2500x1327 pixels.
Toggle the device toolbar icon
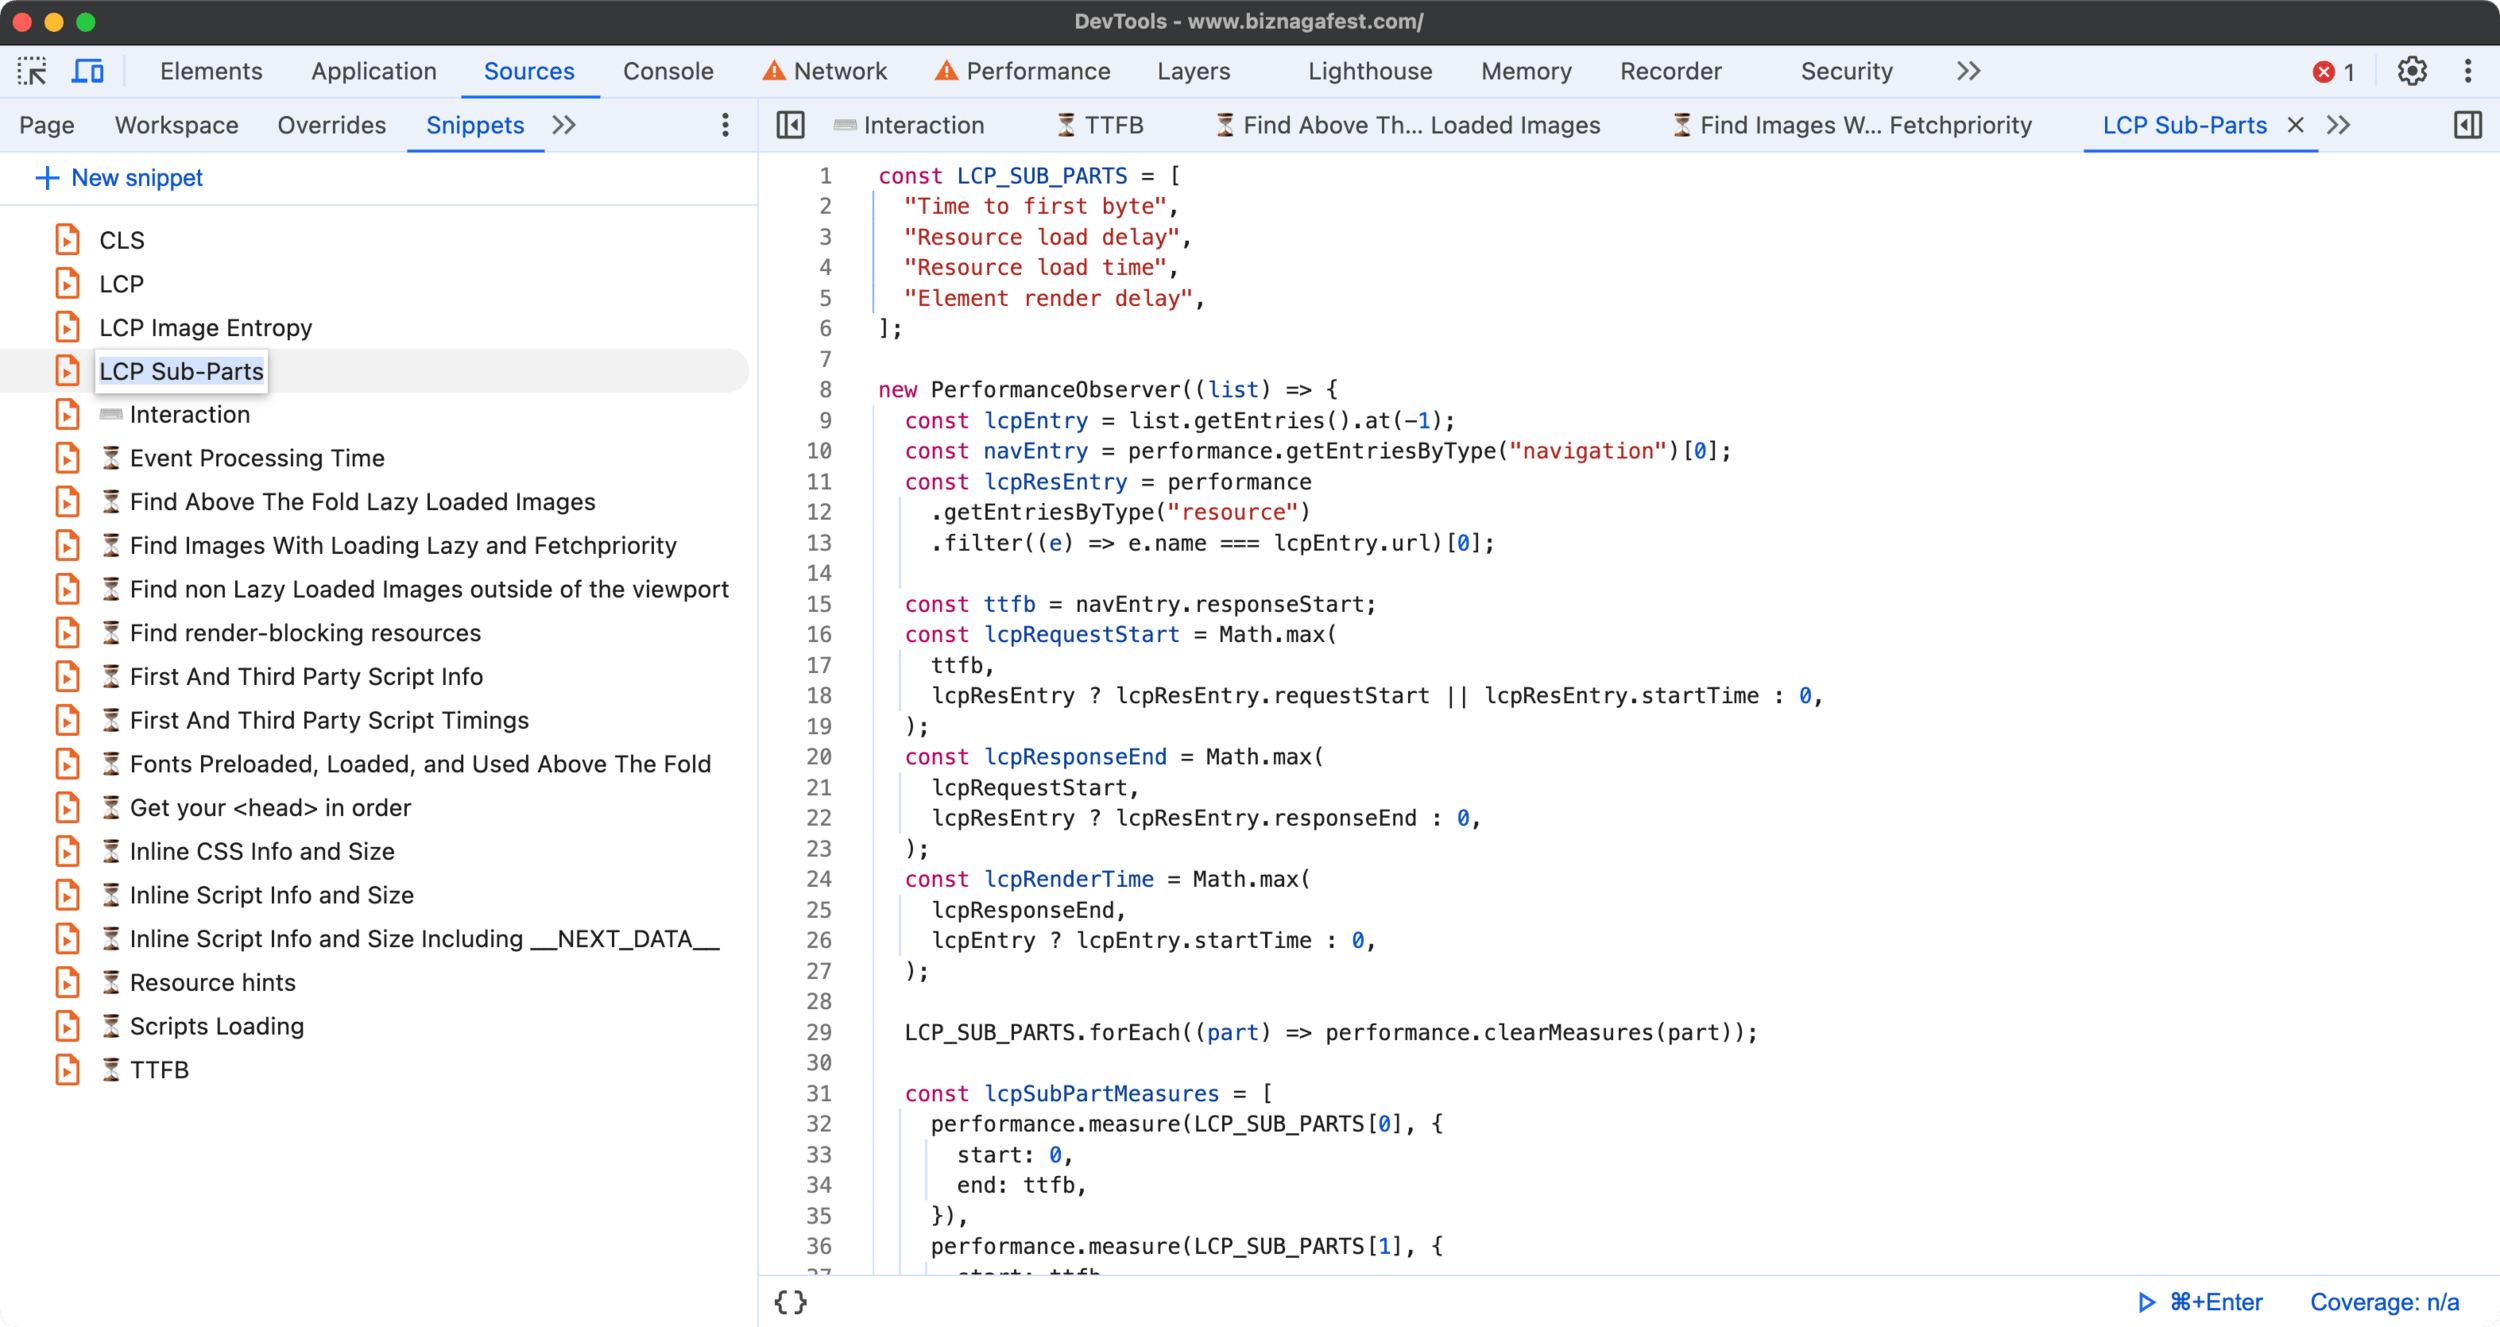pos(88,71)
